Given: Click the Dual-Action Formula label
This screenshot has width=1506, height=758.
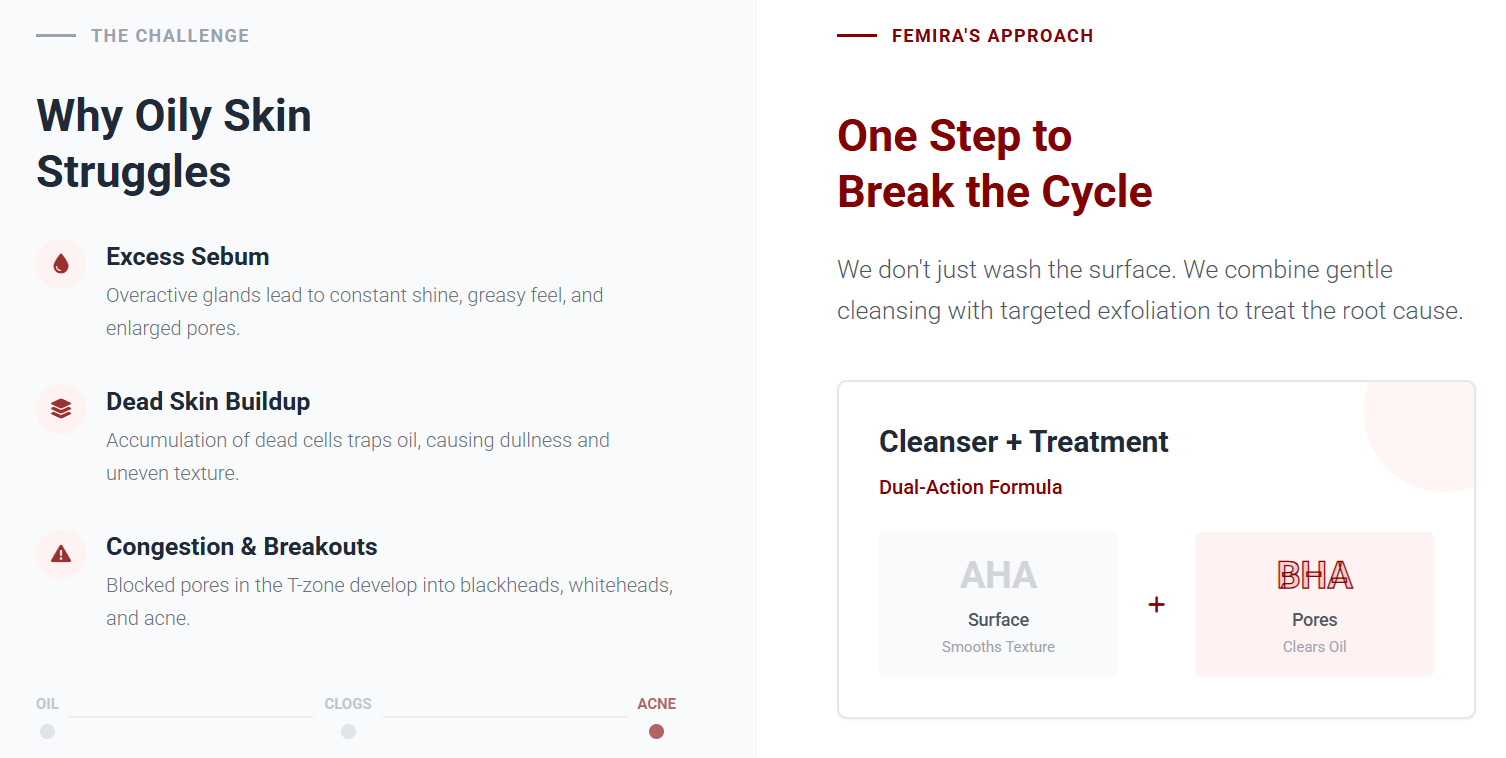Looking at the screenshot, I should (x=970, y=488).
